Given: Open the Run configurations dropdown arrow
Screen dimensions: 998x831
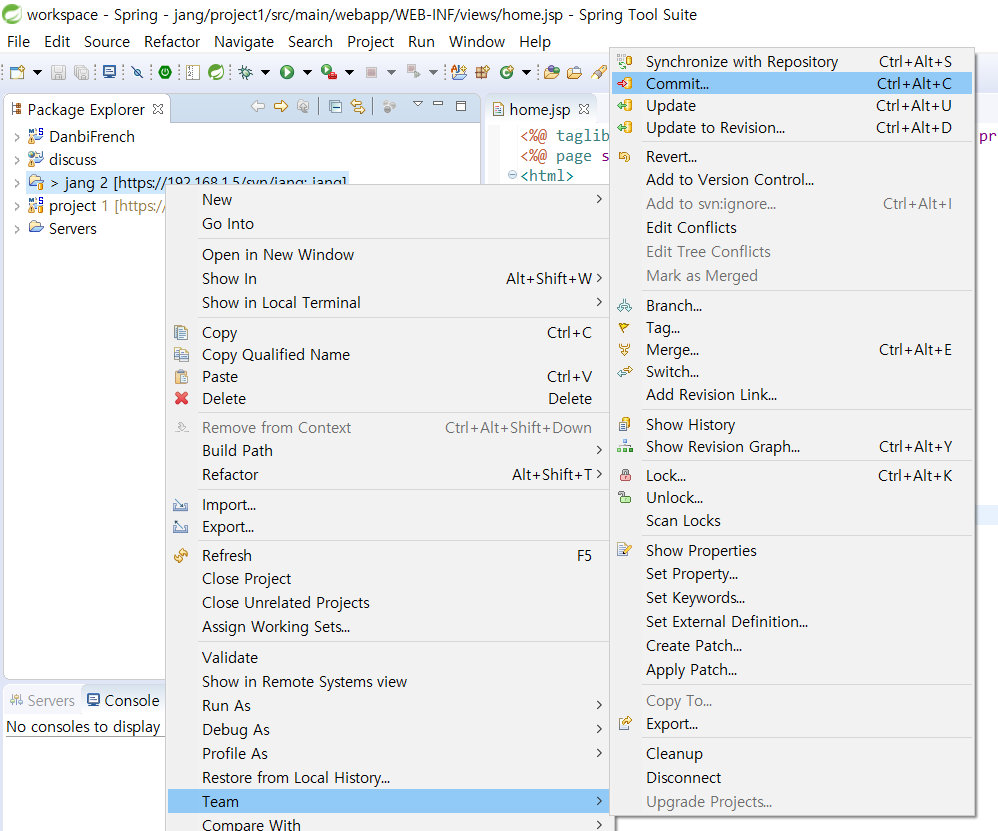Looking at the screenshot, I should point(307,73).
